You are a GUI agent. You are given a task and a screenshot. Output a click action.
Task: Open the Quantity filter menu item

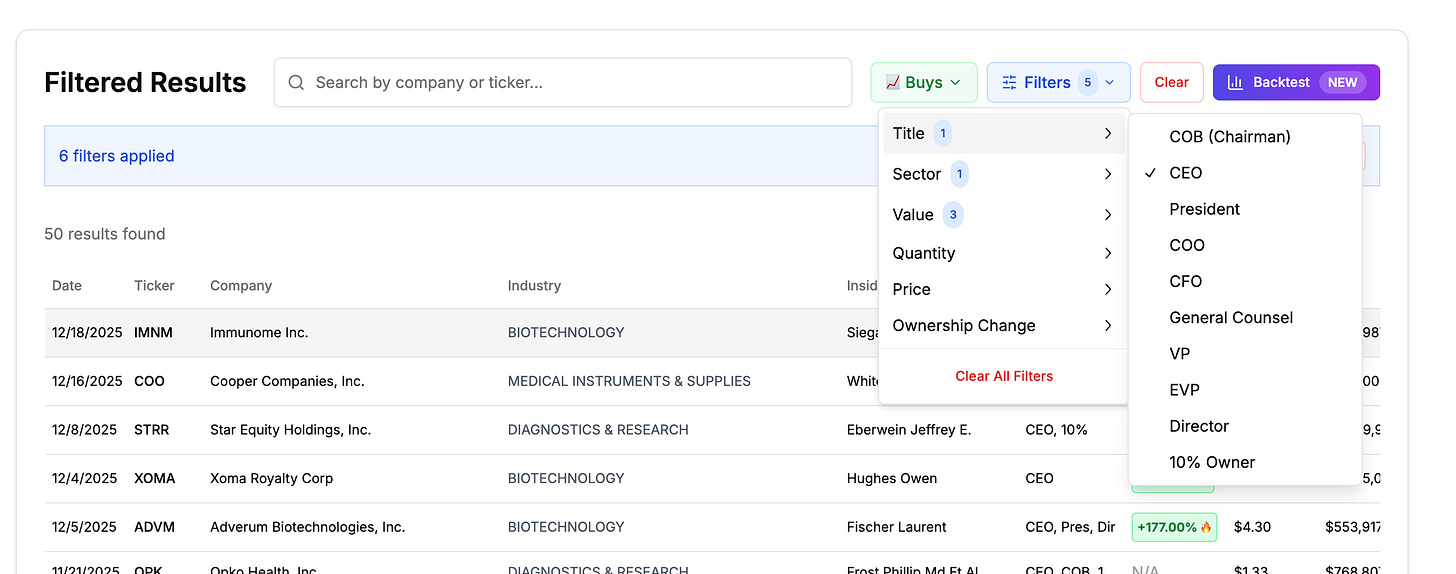(1004, 253)
